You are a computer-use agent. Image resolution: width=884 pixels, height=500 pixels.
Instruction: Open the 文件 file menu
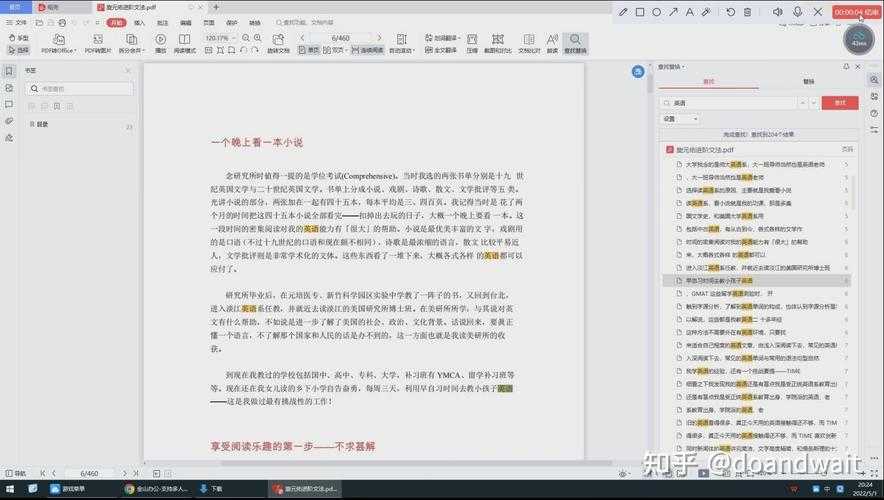16,23
